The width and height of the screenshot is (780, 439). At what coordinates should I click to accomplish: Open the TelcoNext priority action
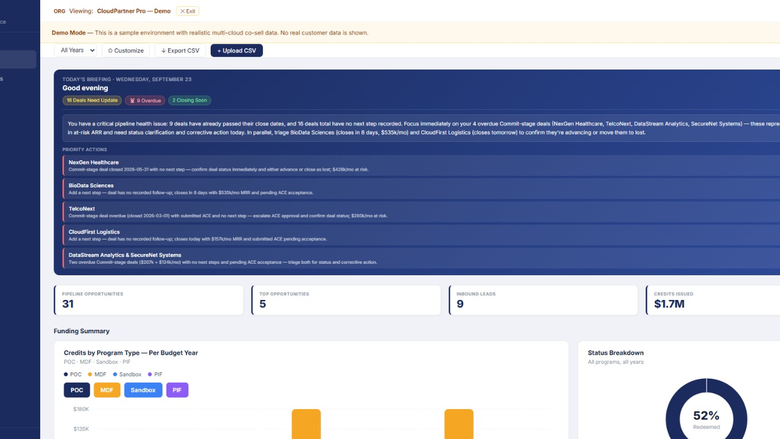point(421,212)
